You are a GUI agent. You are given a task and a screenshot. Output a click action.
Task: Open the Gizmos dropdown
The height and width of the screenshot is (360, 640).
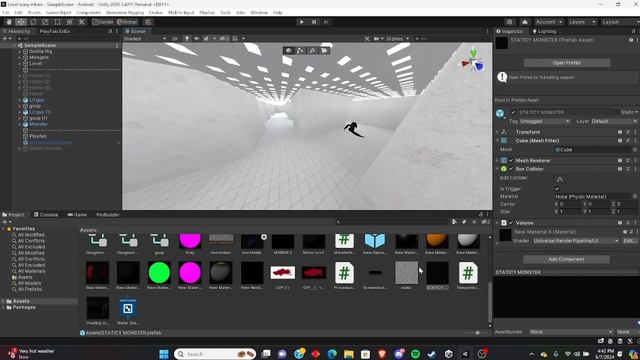click(x=398, y=39)
